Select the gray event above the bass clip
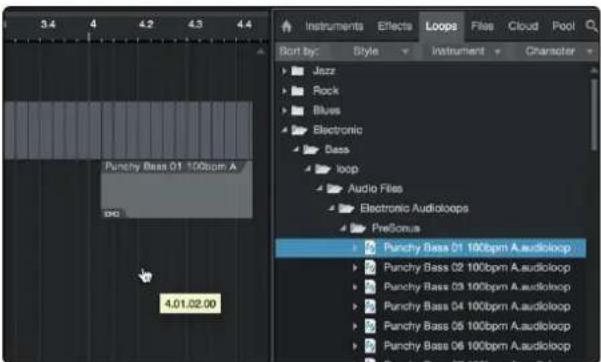 pos(128,130)
